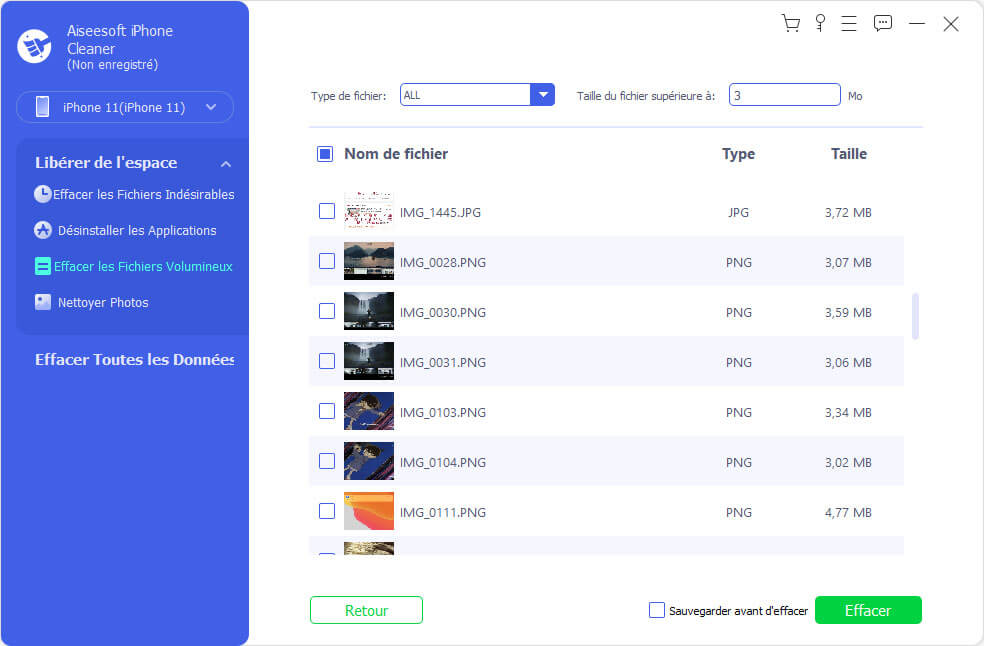
Task: Open the hamburger menu icon
Action: click(x=850, y=24)
